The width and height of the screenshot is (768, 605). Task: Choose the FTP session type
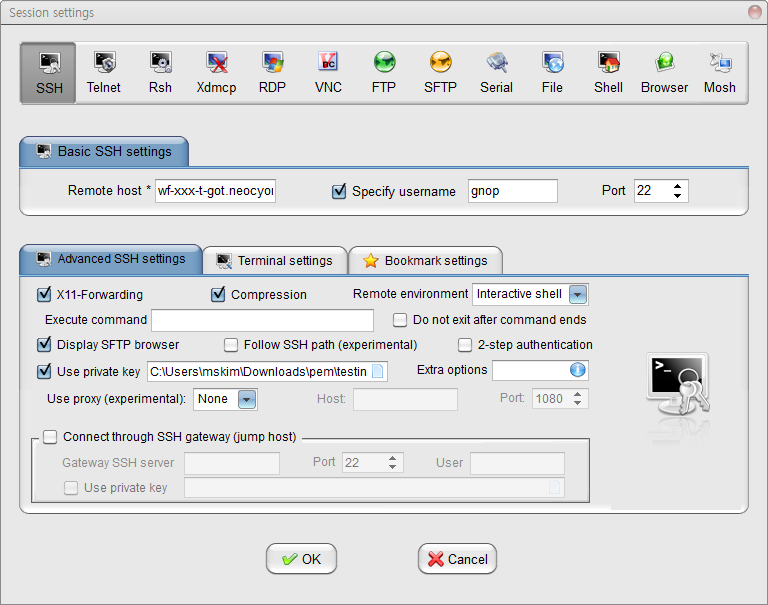384,73
